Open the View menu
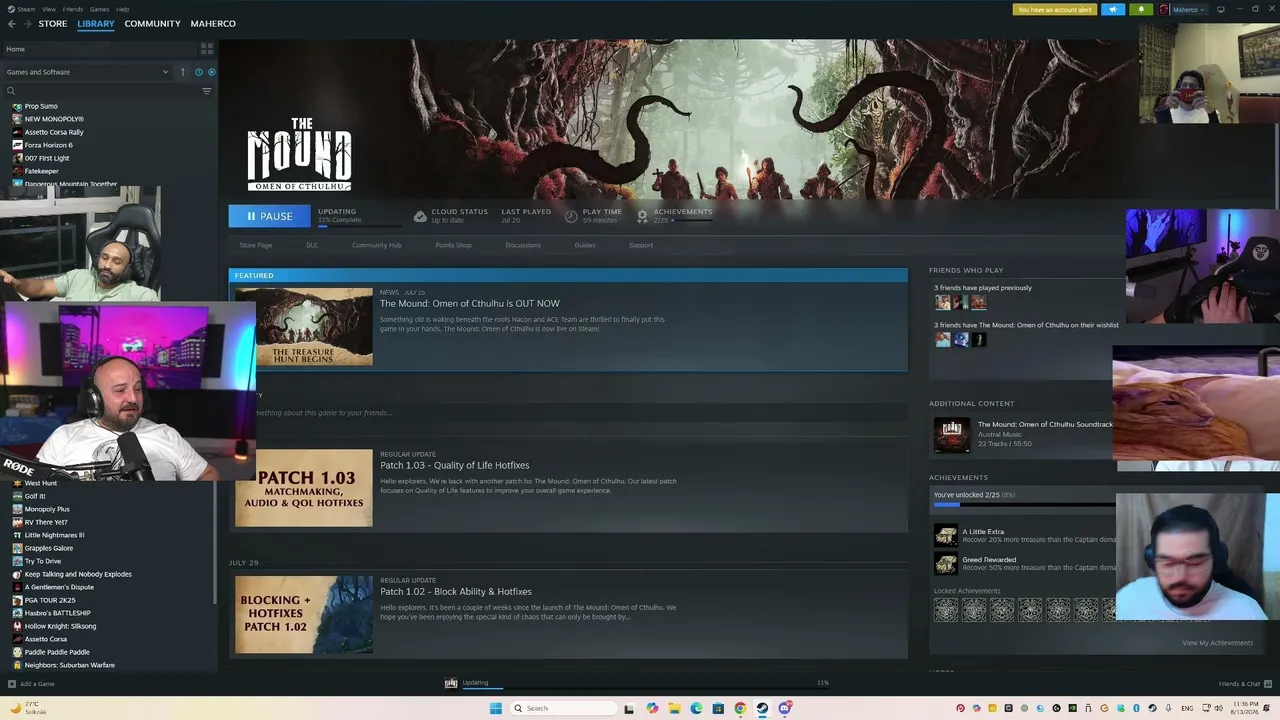 point(49,9)
